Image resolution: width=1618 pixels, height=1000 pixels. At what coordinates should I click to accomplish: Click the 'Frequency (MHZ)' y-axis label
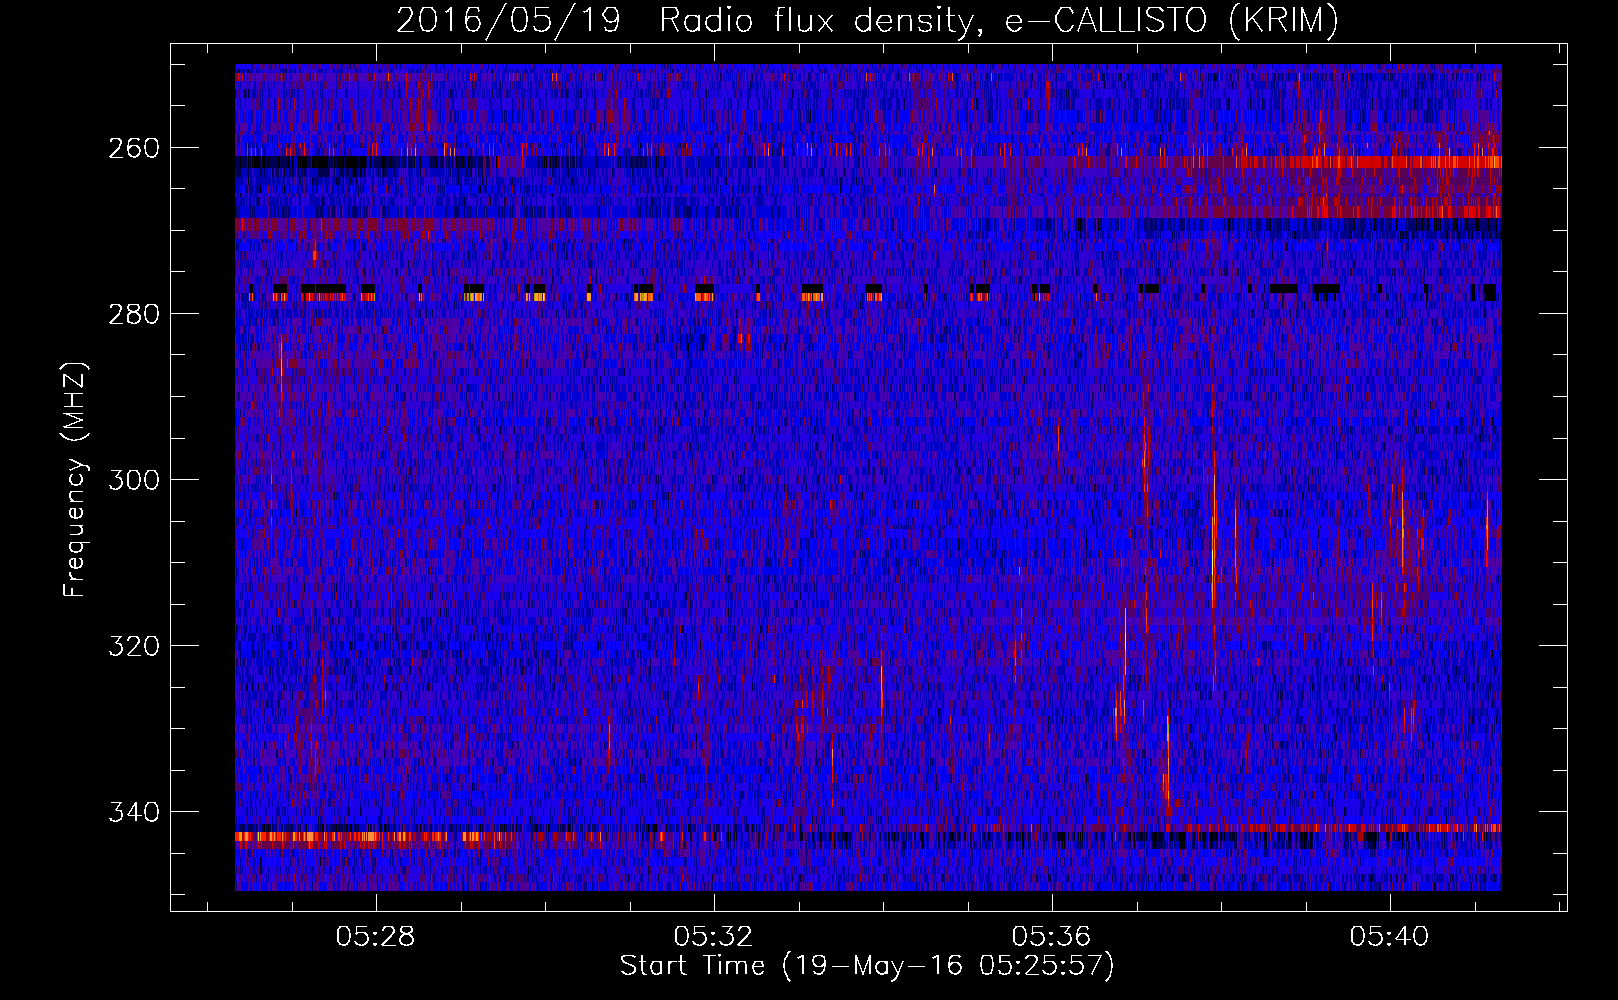pos(75,479)
